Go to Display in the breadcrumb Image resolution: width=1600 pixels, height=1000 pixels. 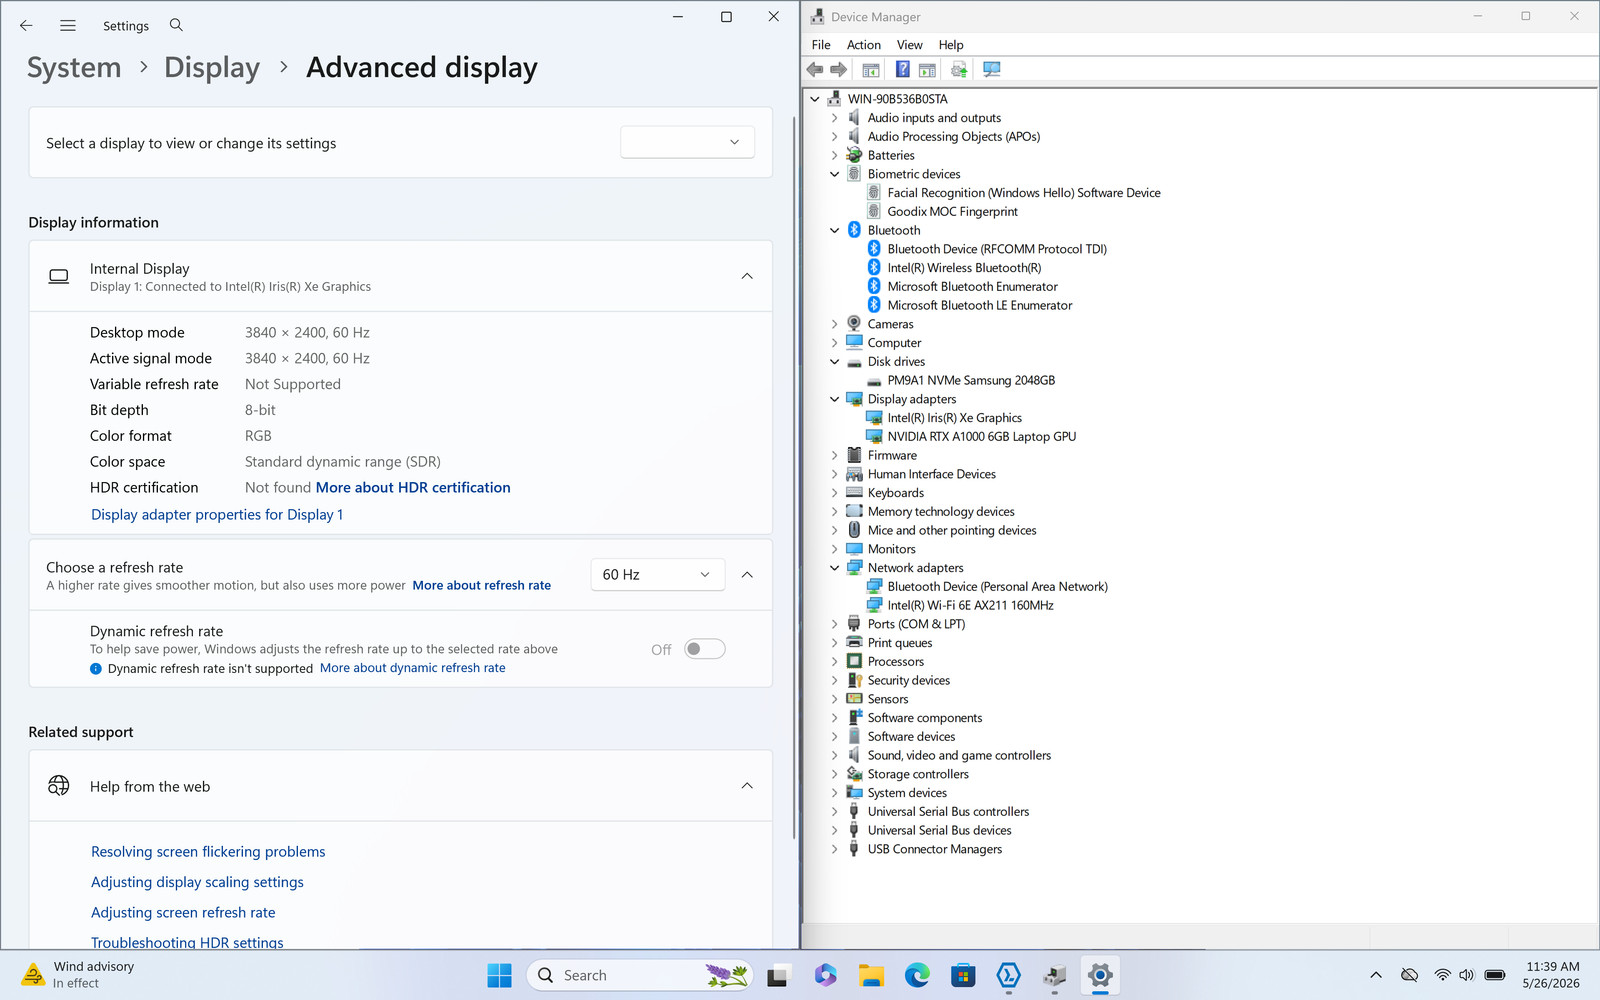pyautogui.click(x=212, y=67)
